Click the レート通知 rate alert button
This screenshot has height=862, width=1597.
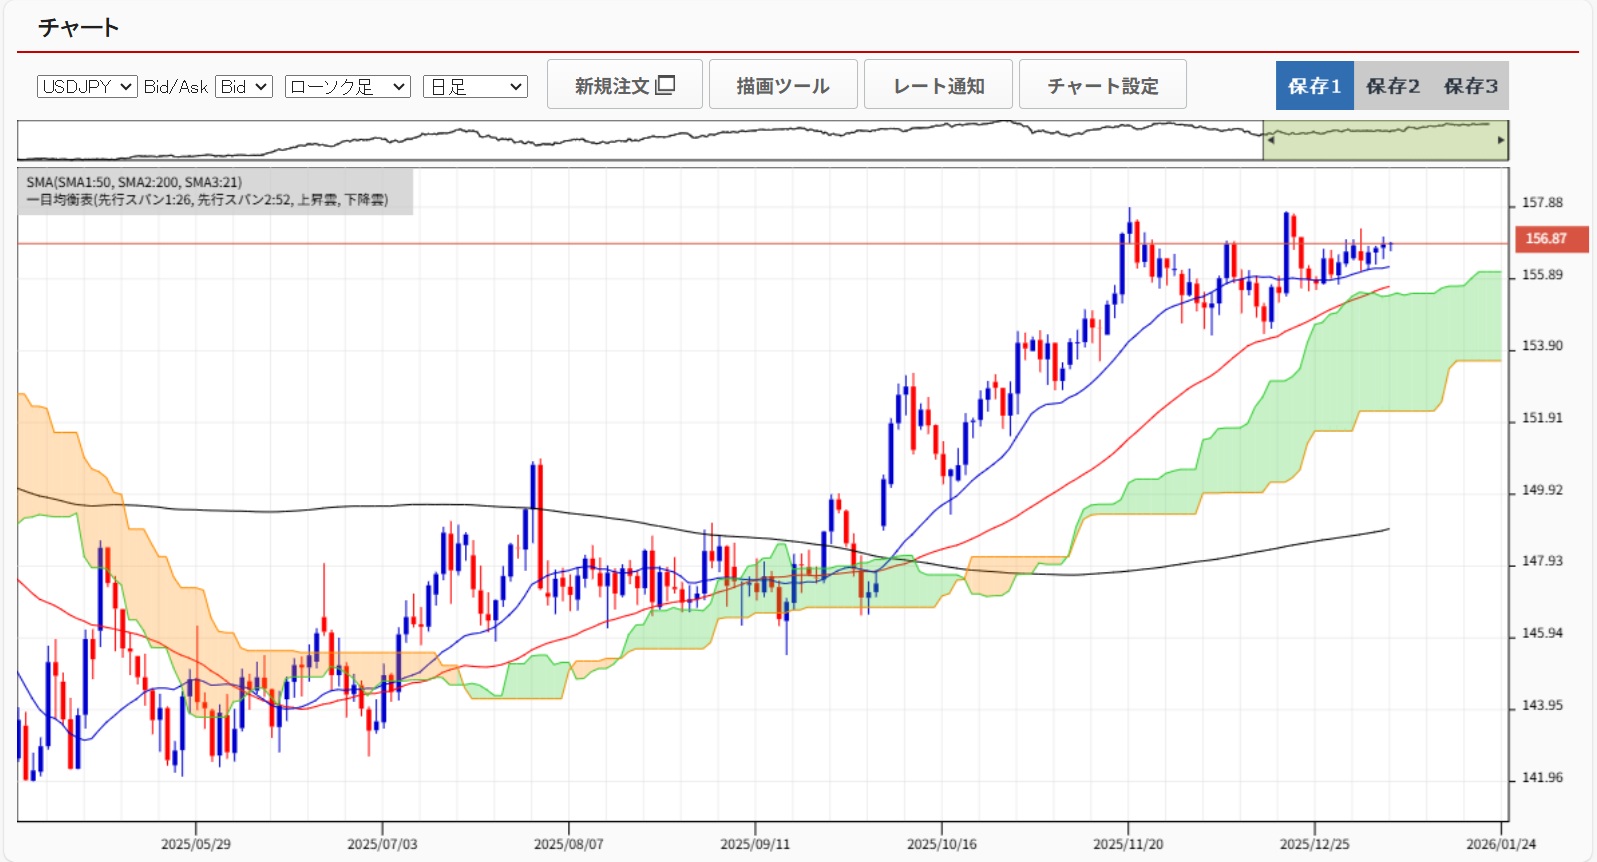pos(938,86)
